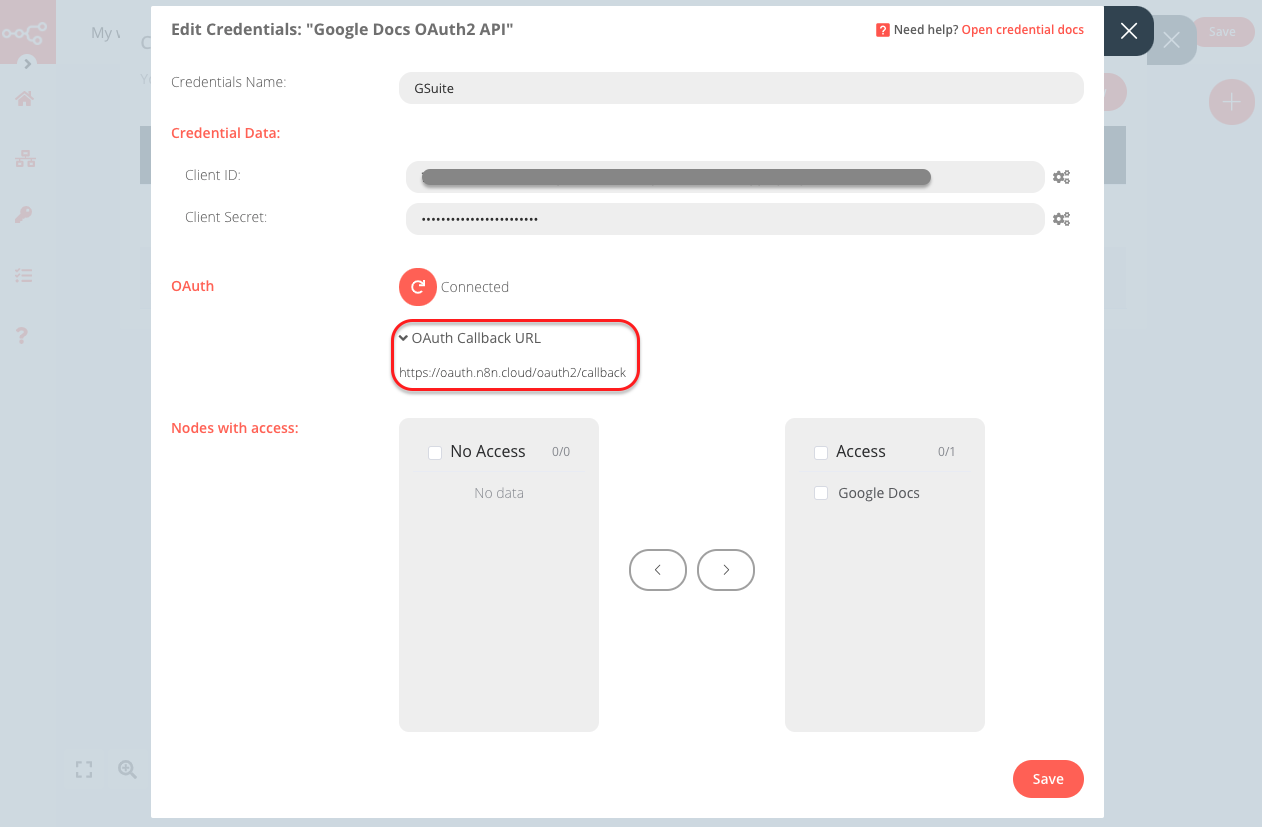Click the Help question mark icon
The width and height of the screenshot is (1262, 827).
22,335
